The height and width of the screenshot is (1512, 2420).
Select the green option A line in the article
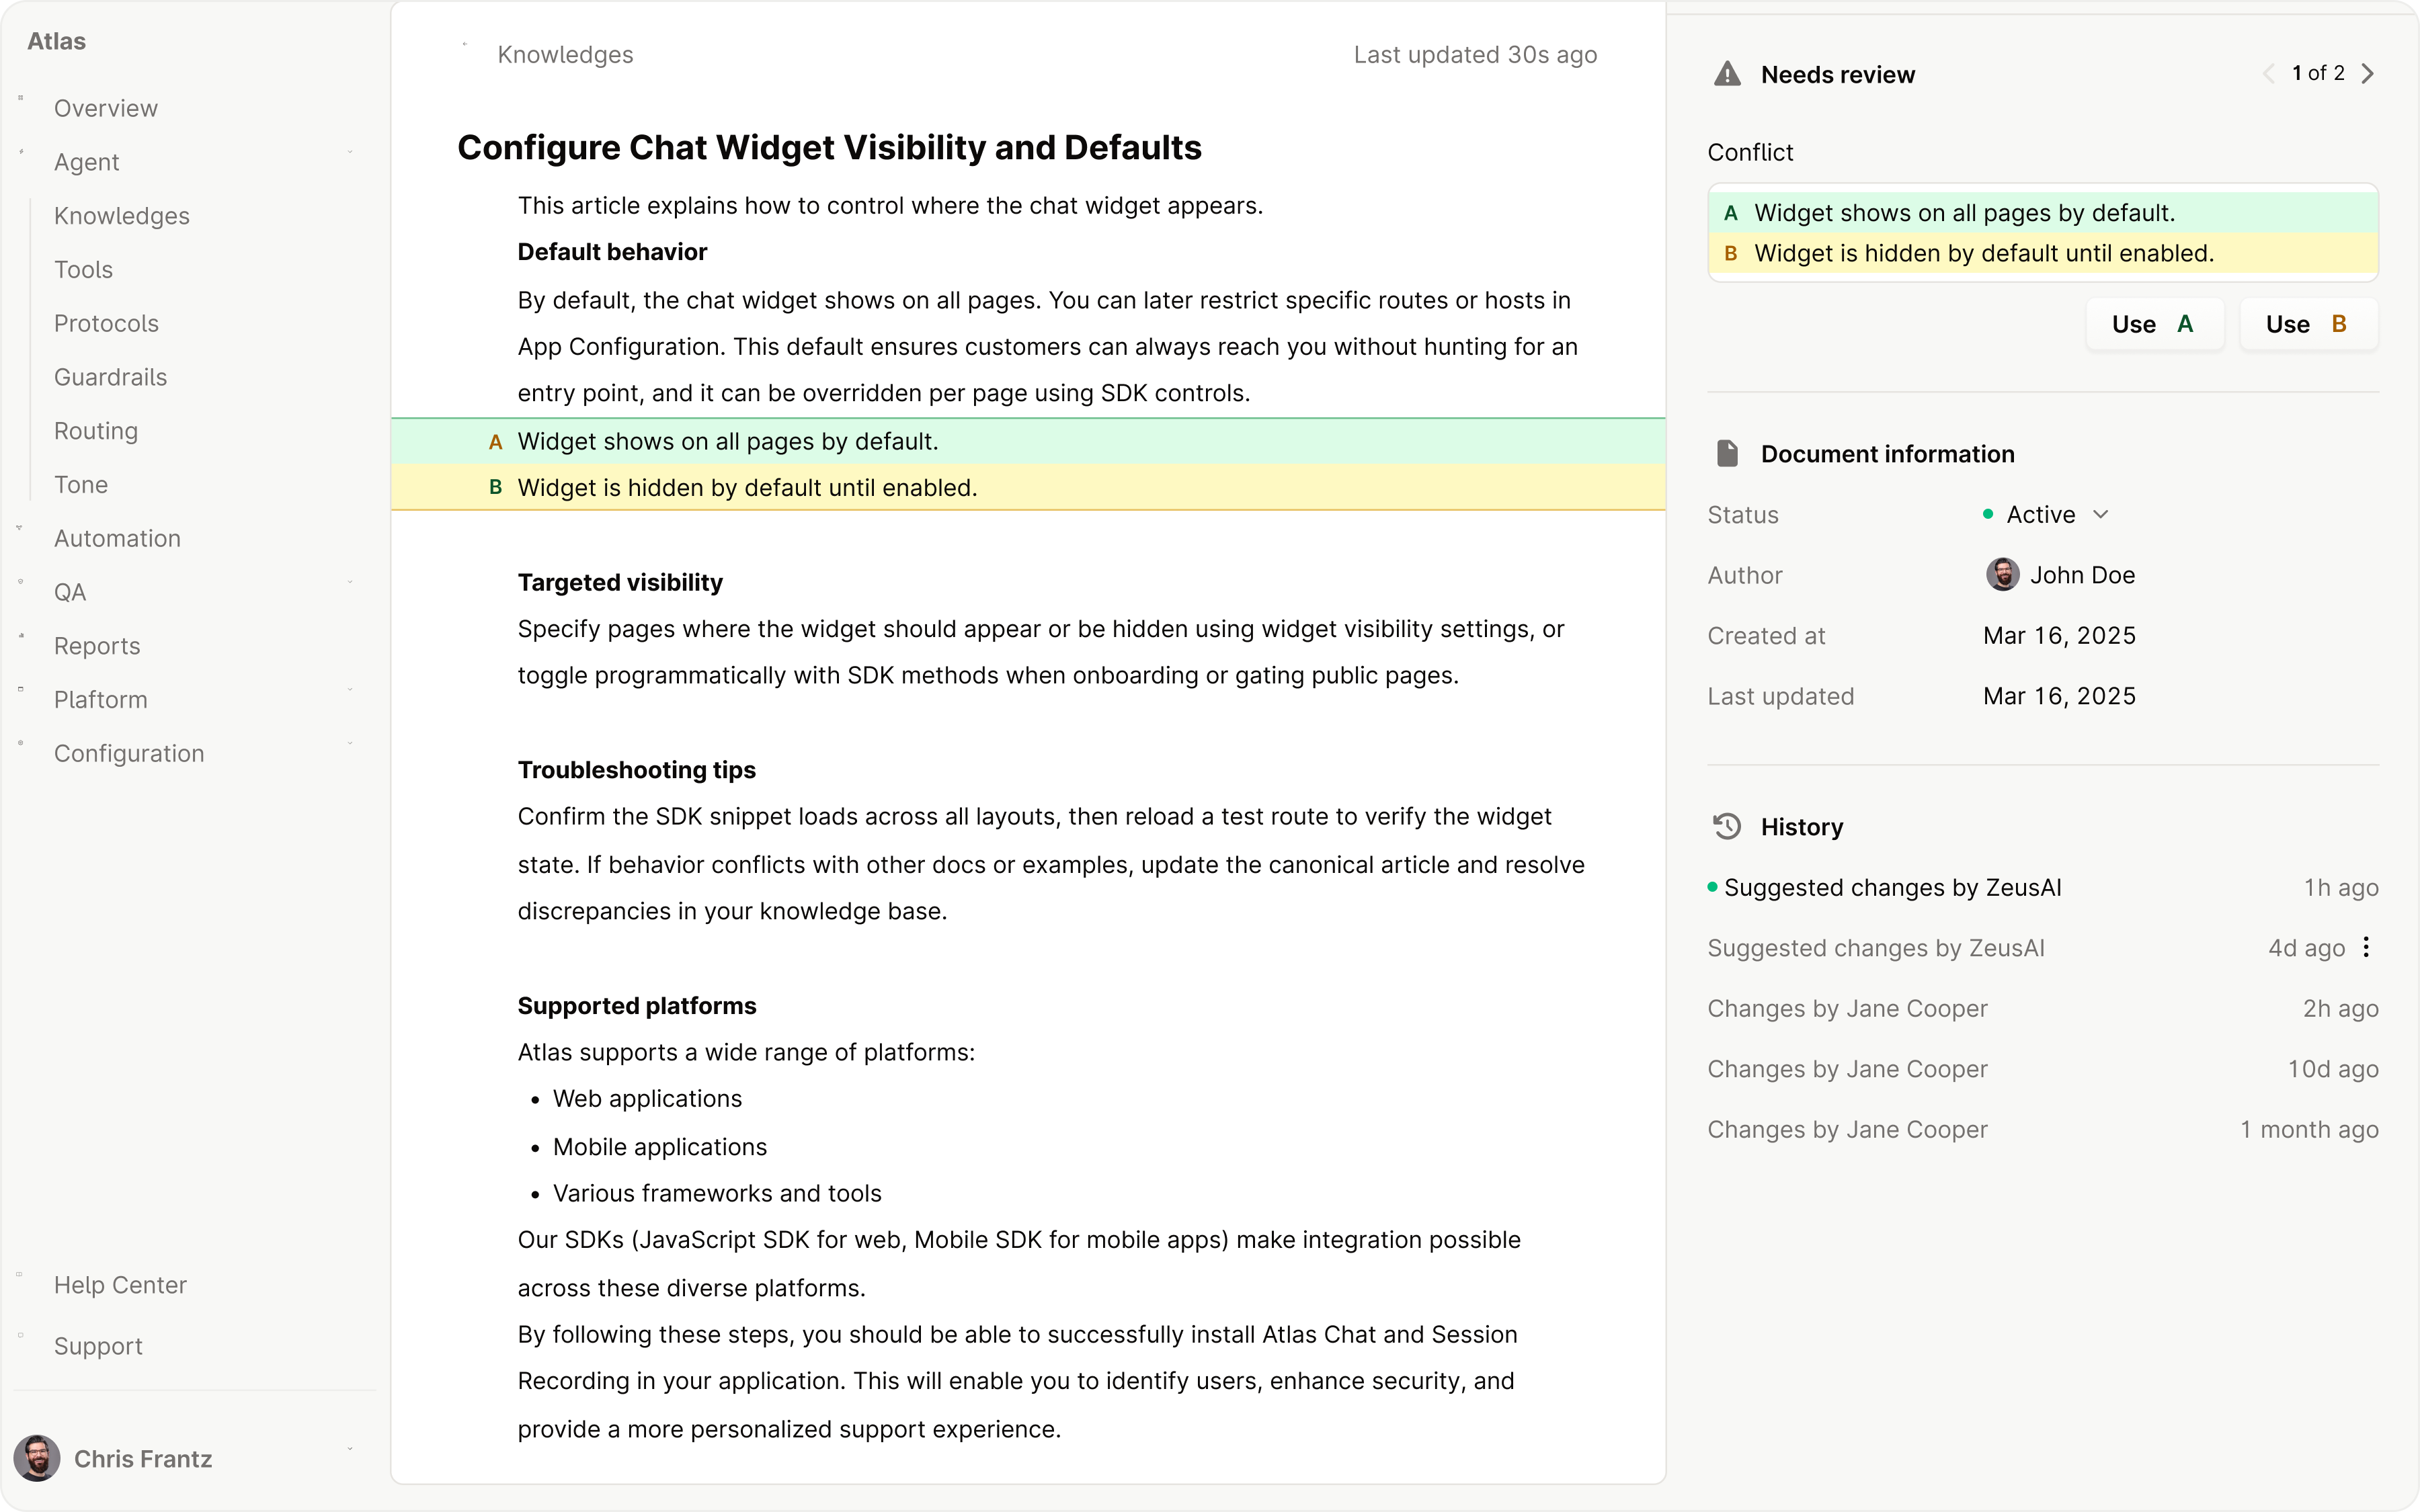[727, 441]
